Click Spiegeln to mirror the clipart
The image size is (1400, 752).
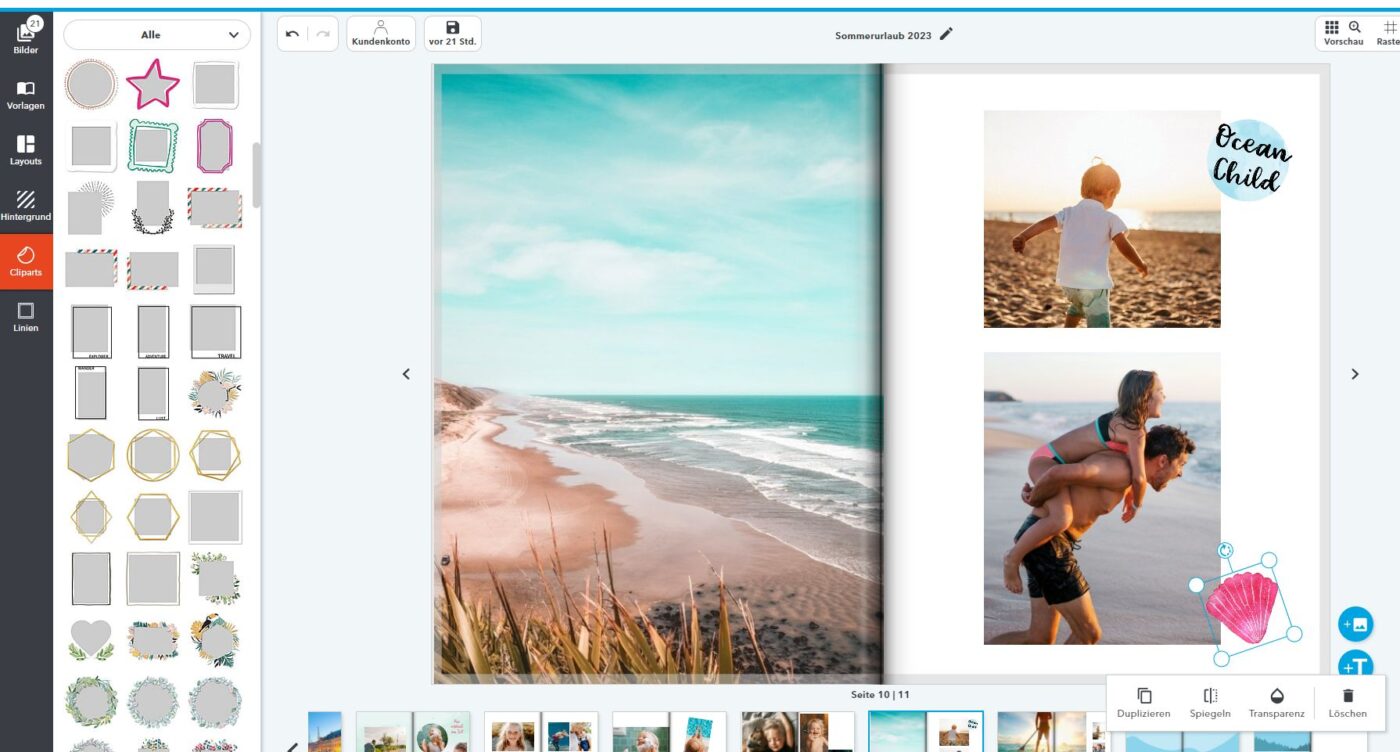(1210, 703)
